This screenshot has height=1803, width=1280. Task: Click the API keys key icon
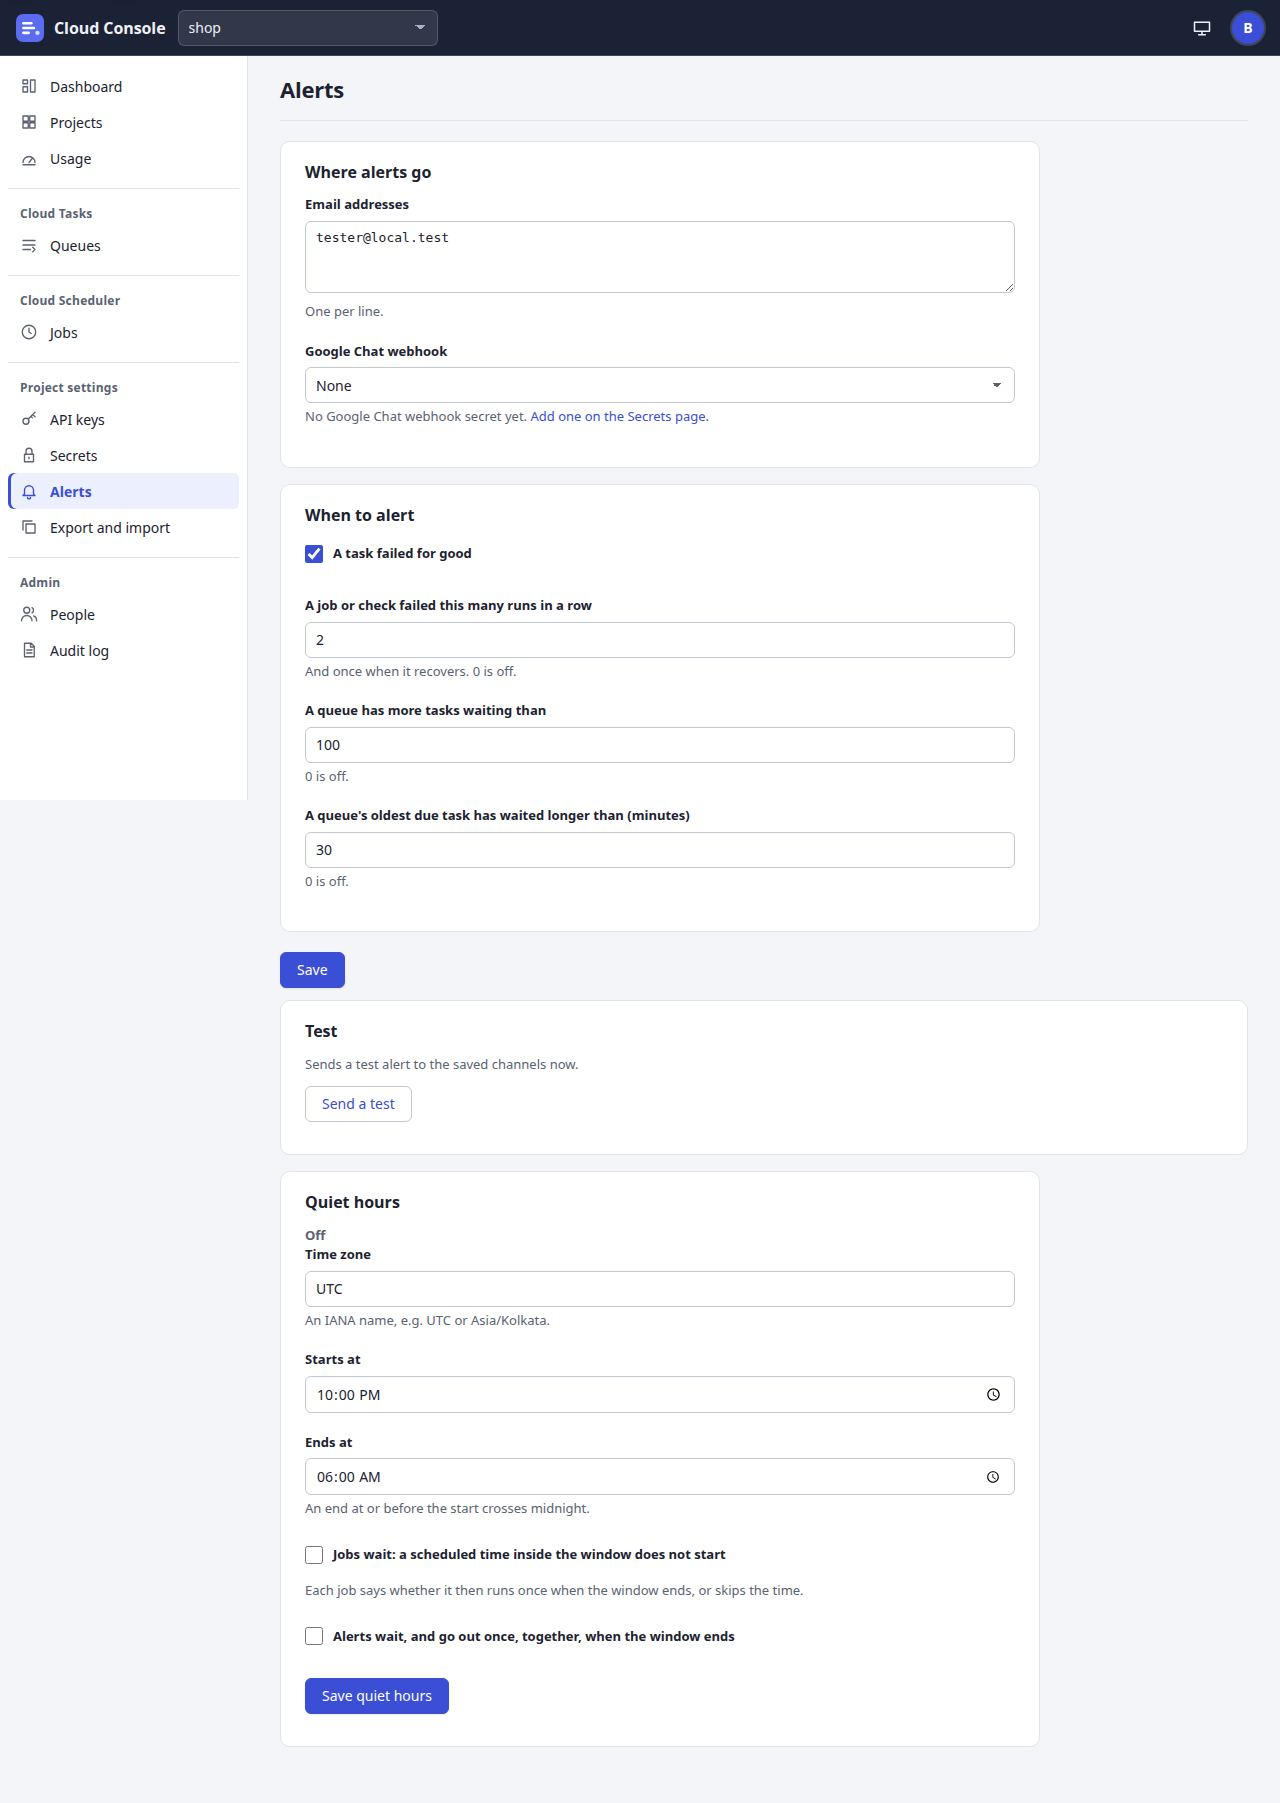tap(29, 420)
